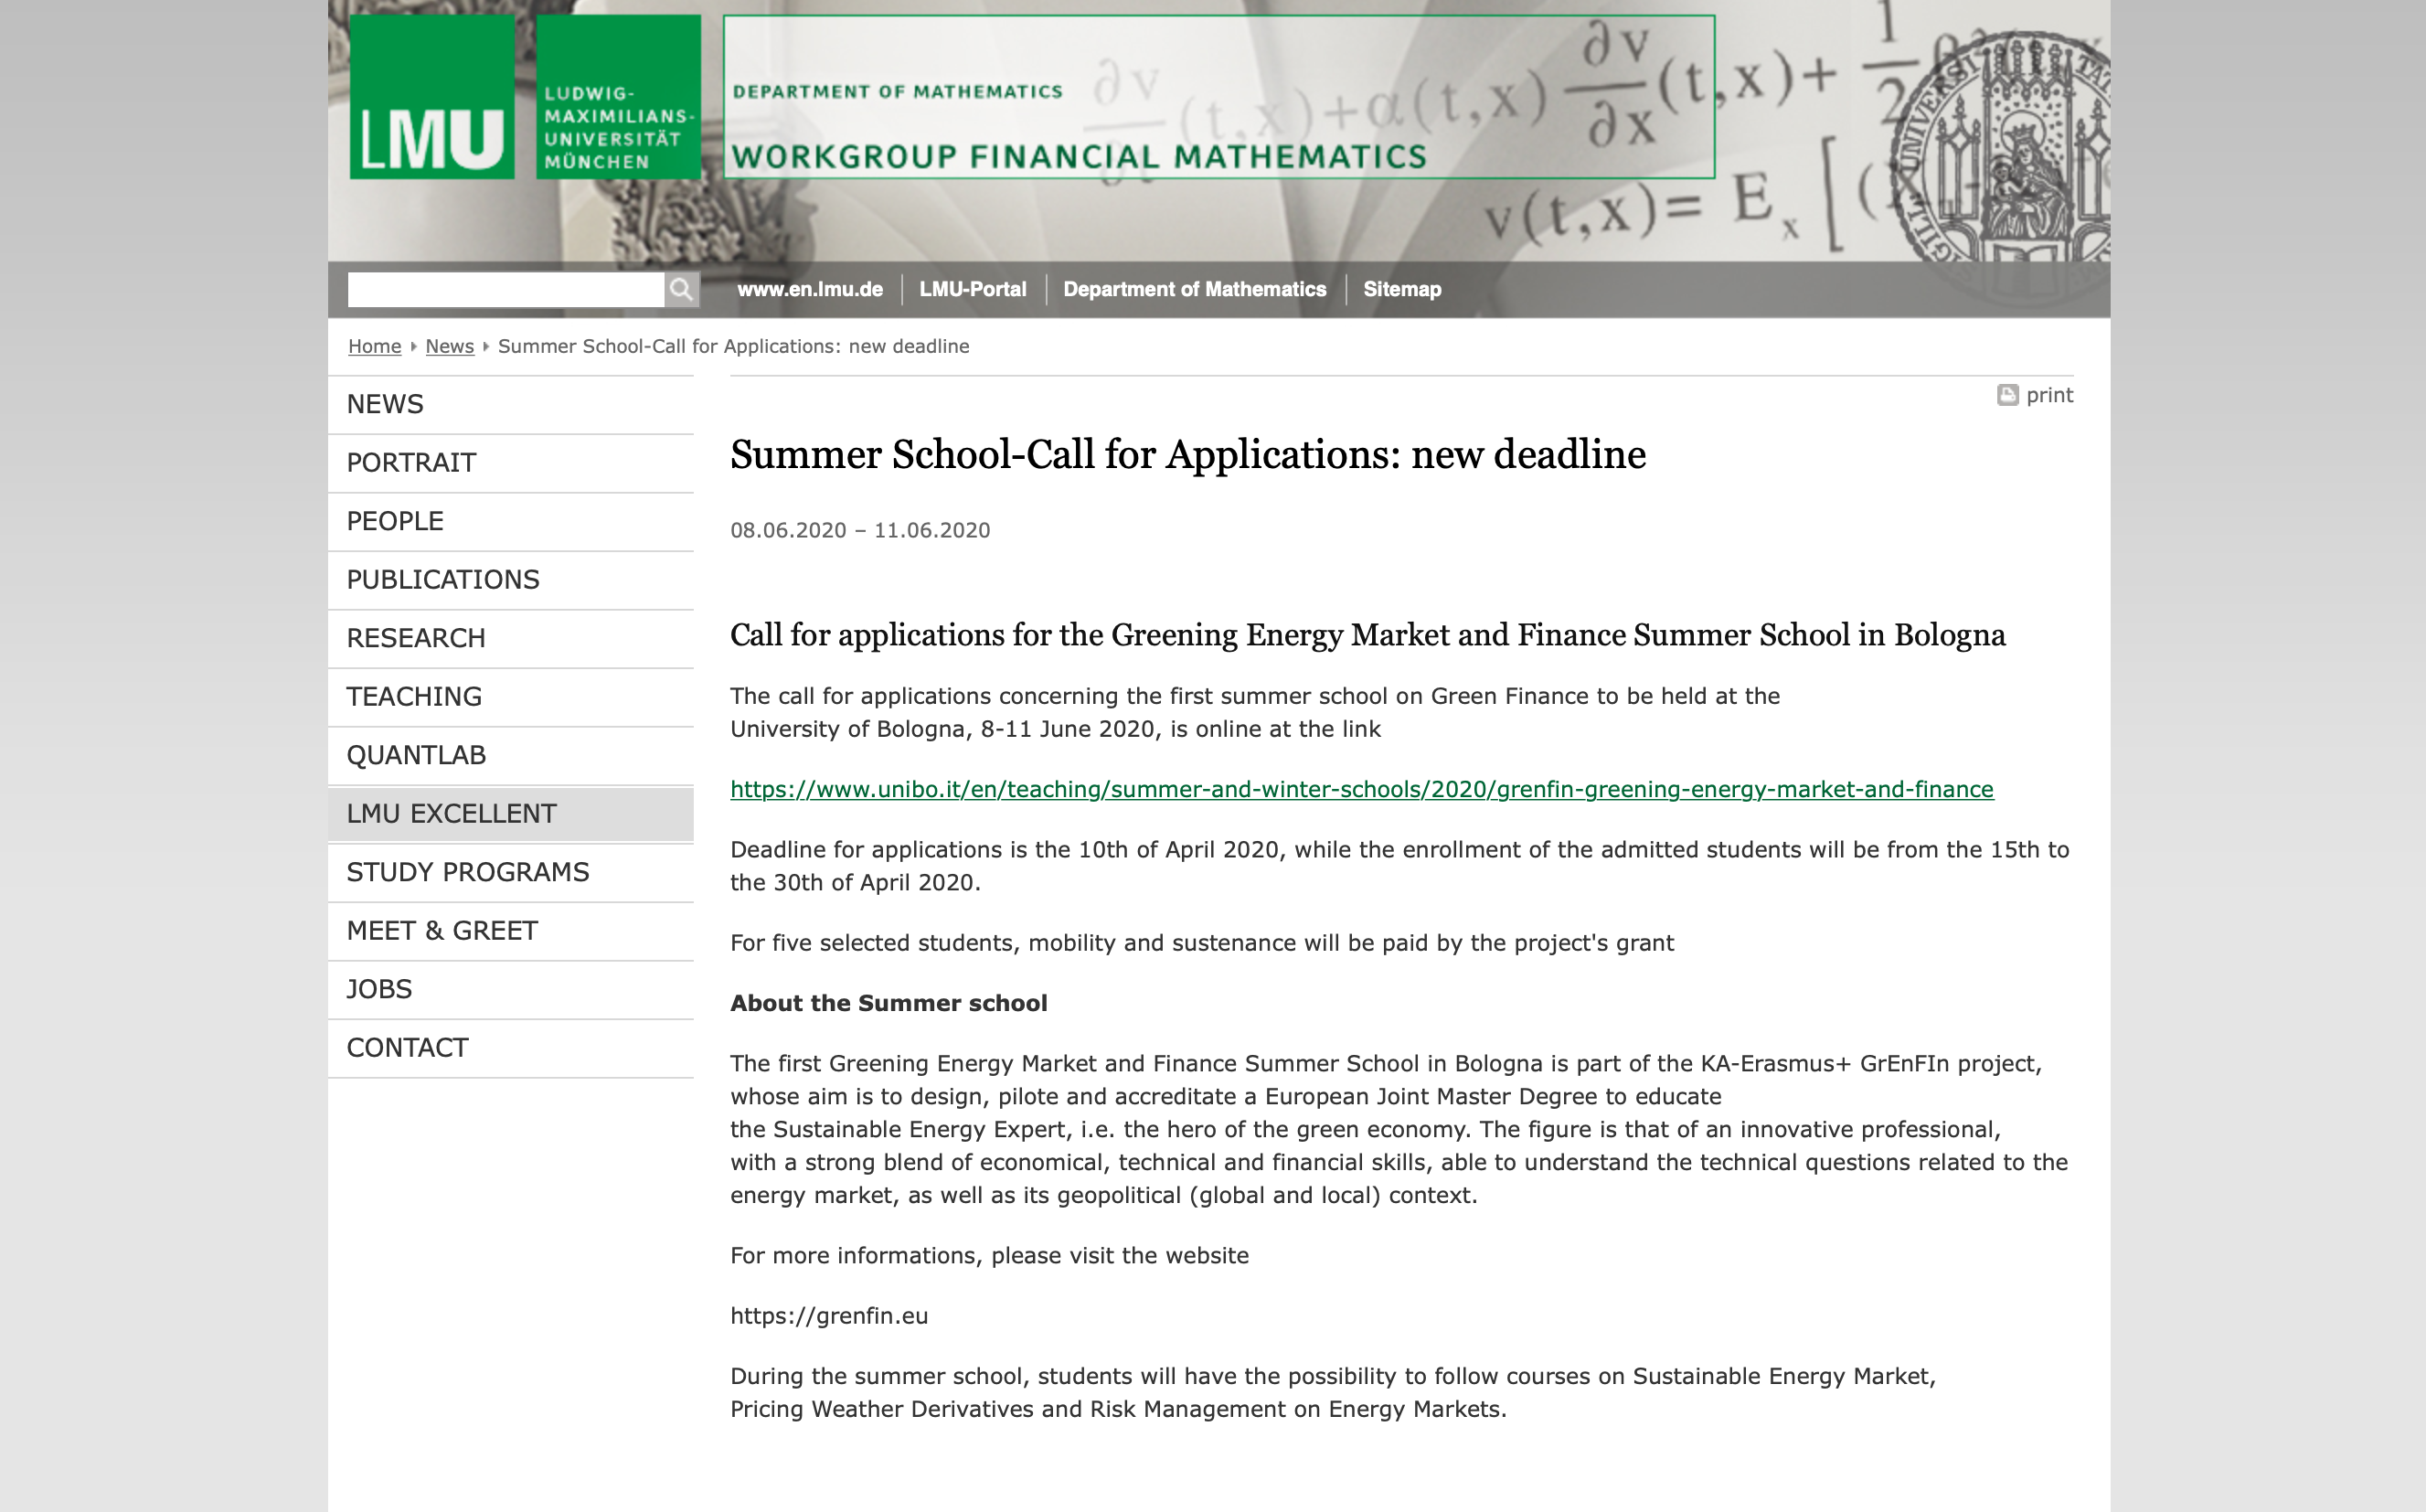Click 'DEPARTMENT OF MATHEMATICS' header text
This screenshot has height=1512, width=2426.
point(898,92)
